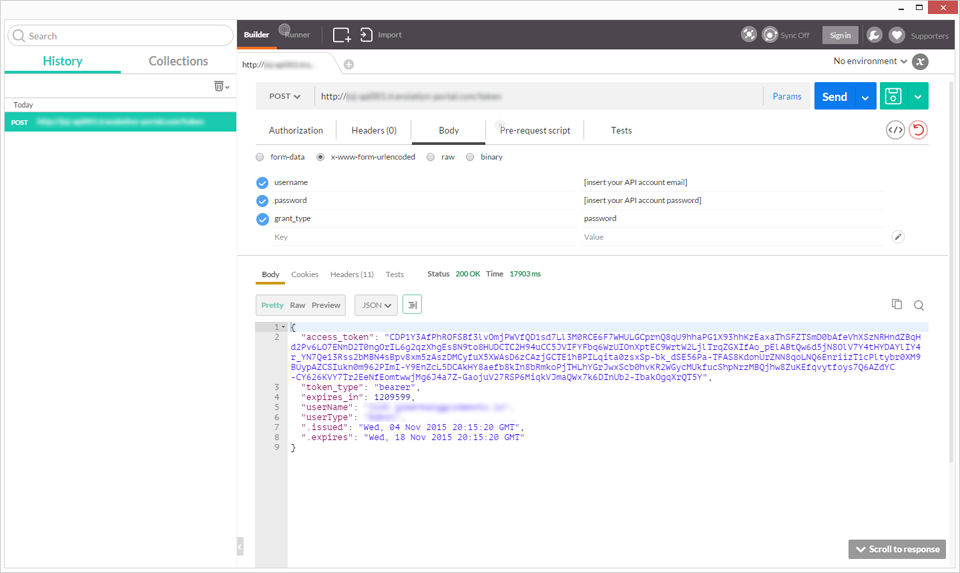Switch to Raw response view
Image resolution: width=960 pixels, height=573 pixels.
tap(298, 305)
